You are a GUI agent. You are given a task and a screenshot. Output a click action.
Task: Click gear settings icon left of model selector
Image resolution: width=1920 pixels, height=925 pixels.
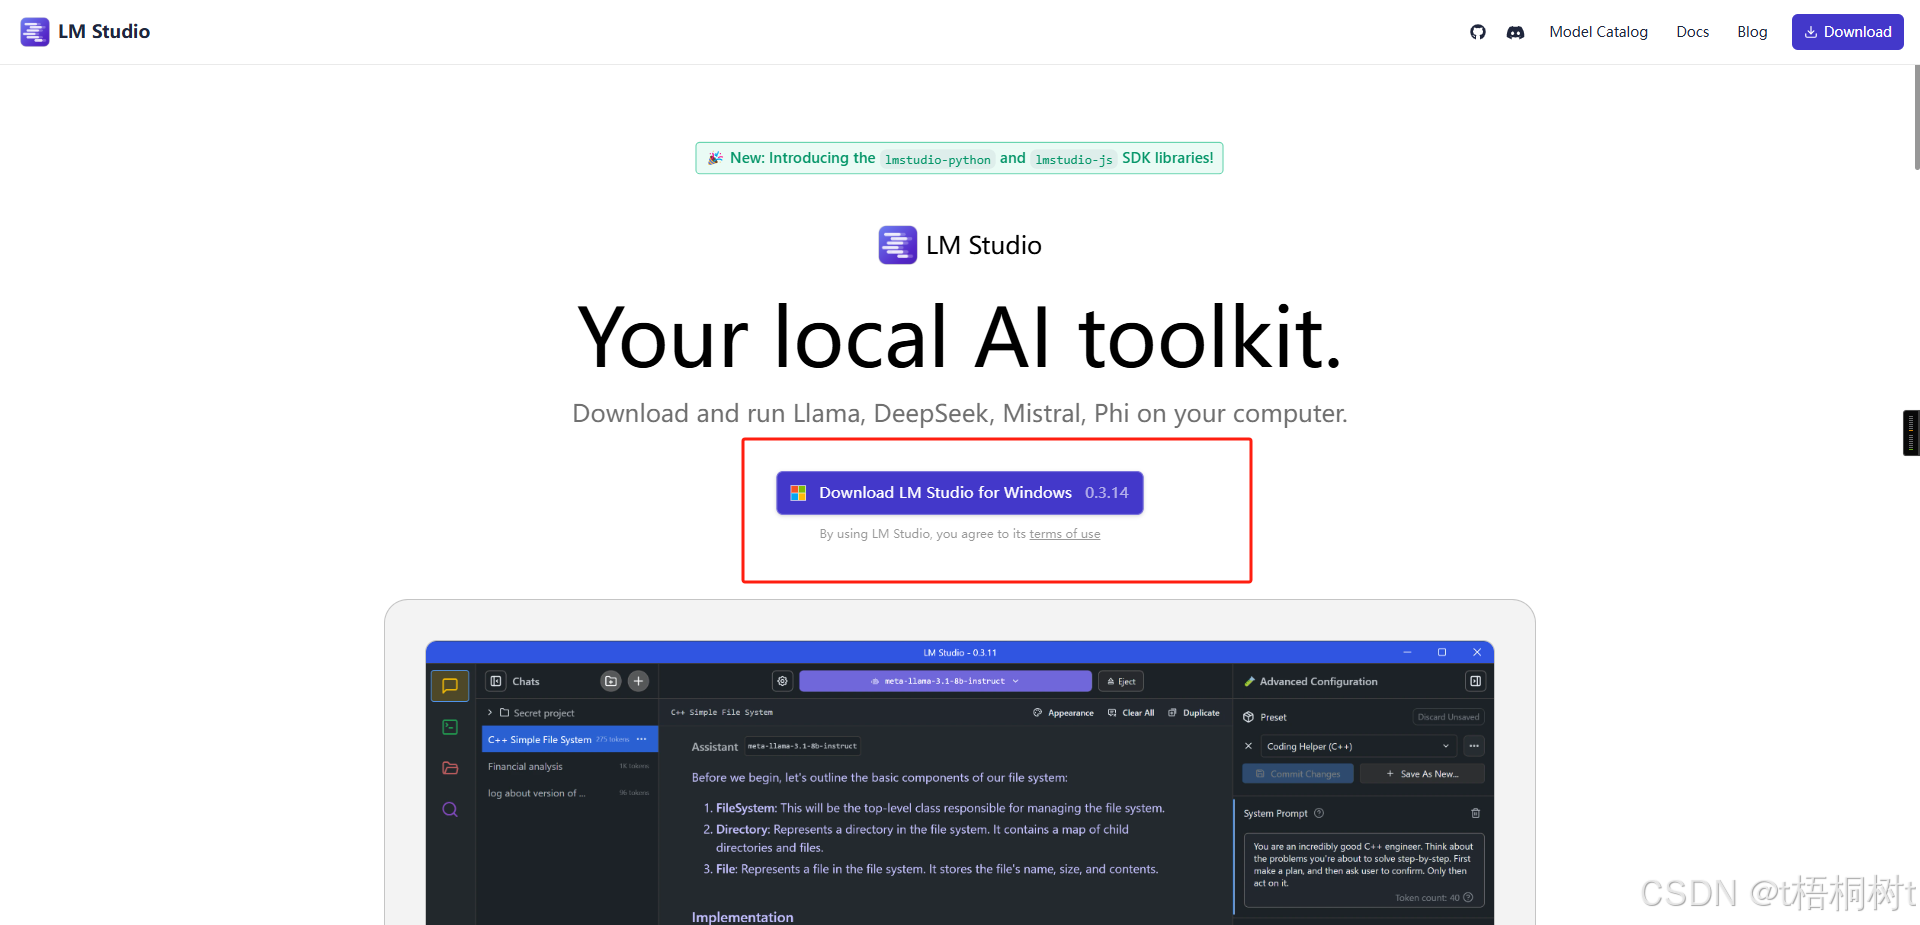[783, 681]
